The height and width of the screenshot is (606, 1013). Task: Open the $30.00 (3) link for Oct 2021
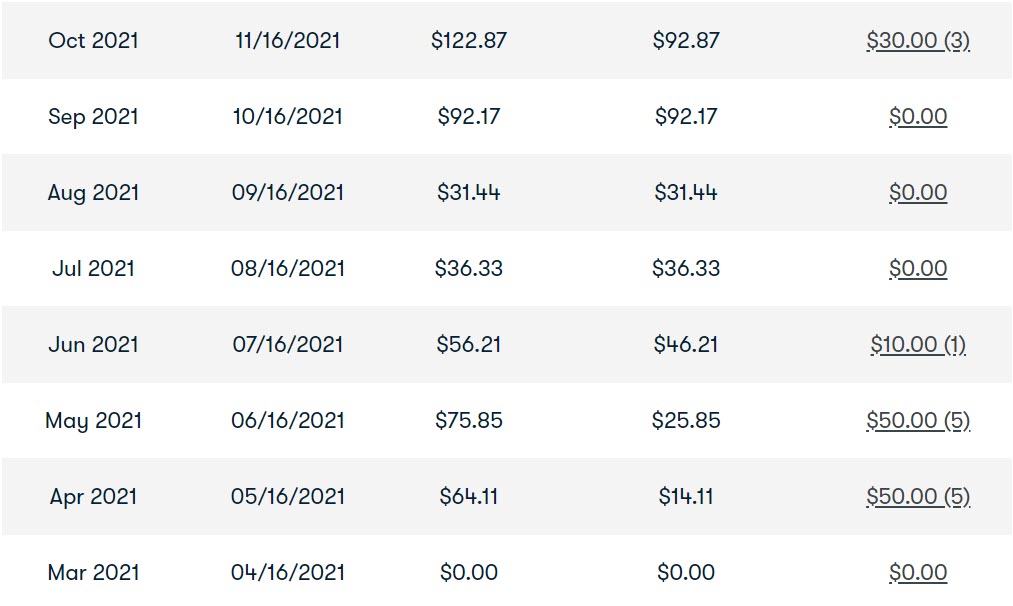tap(918, 41)
